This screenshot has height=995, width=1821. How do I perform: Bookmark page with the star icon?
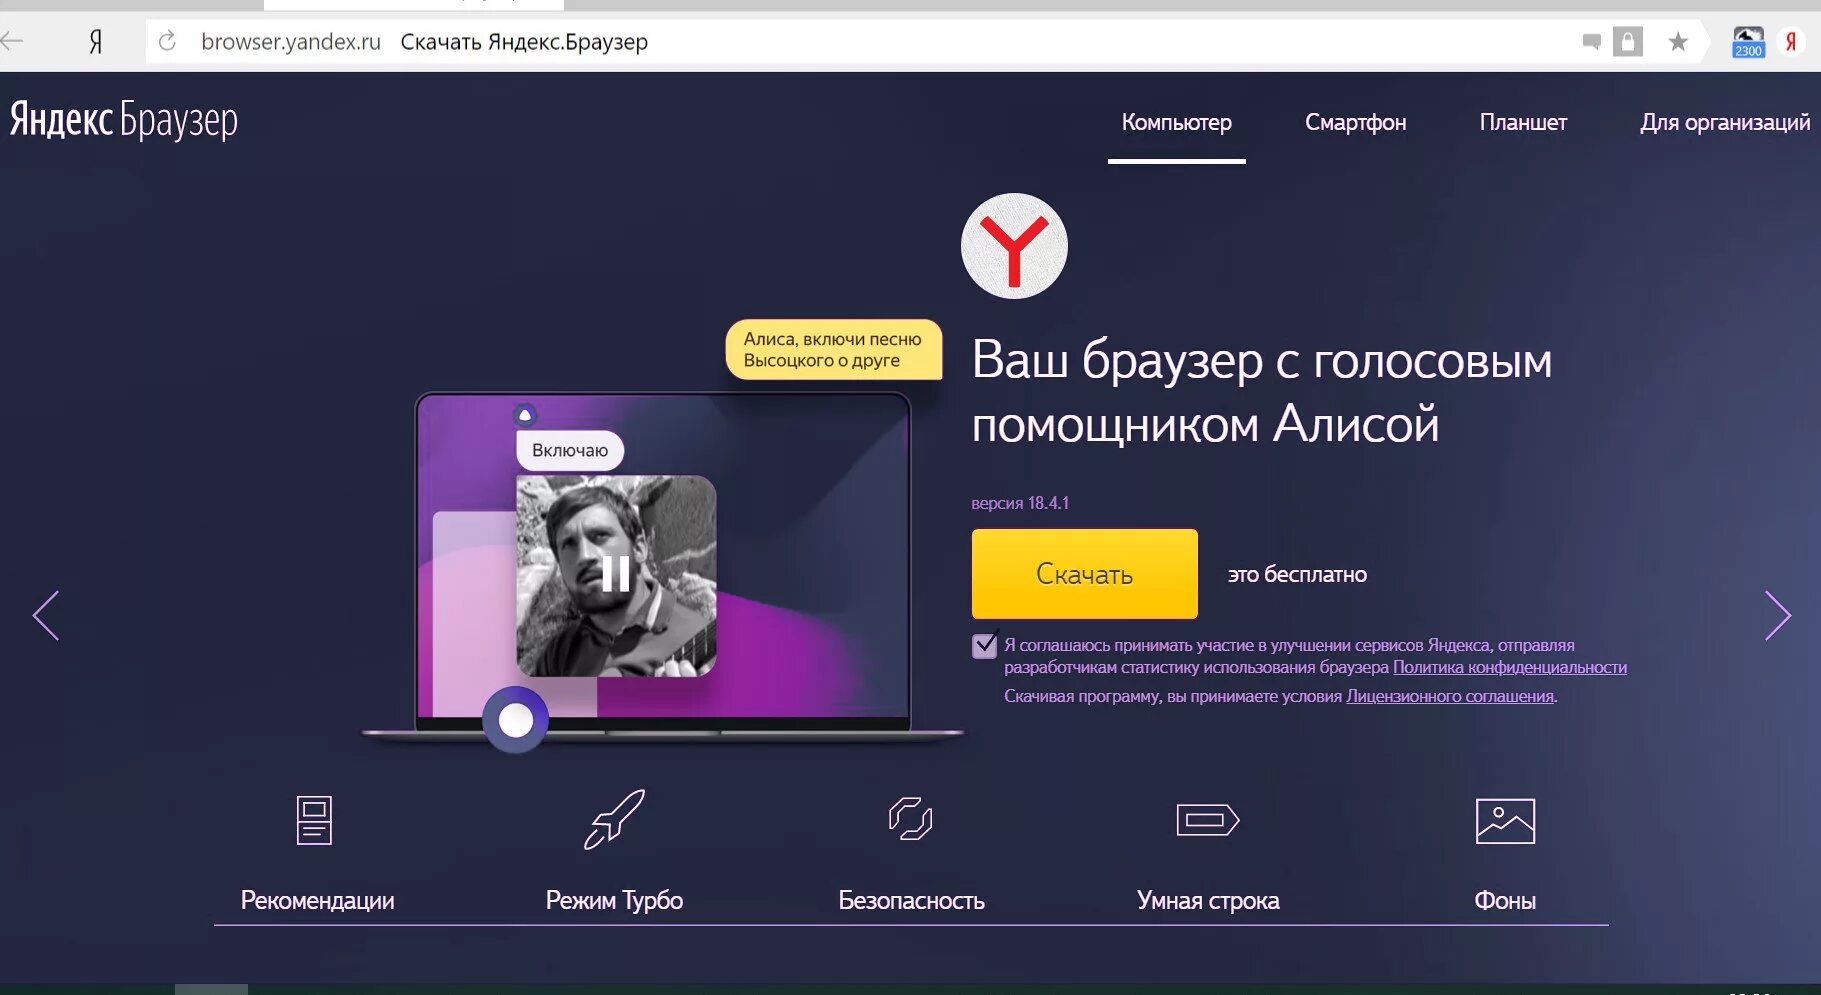point(1678,42)
